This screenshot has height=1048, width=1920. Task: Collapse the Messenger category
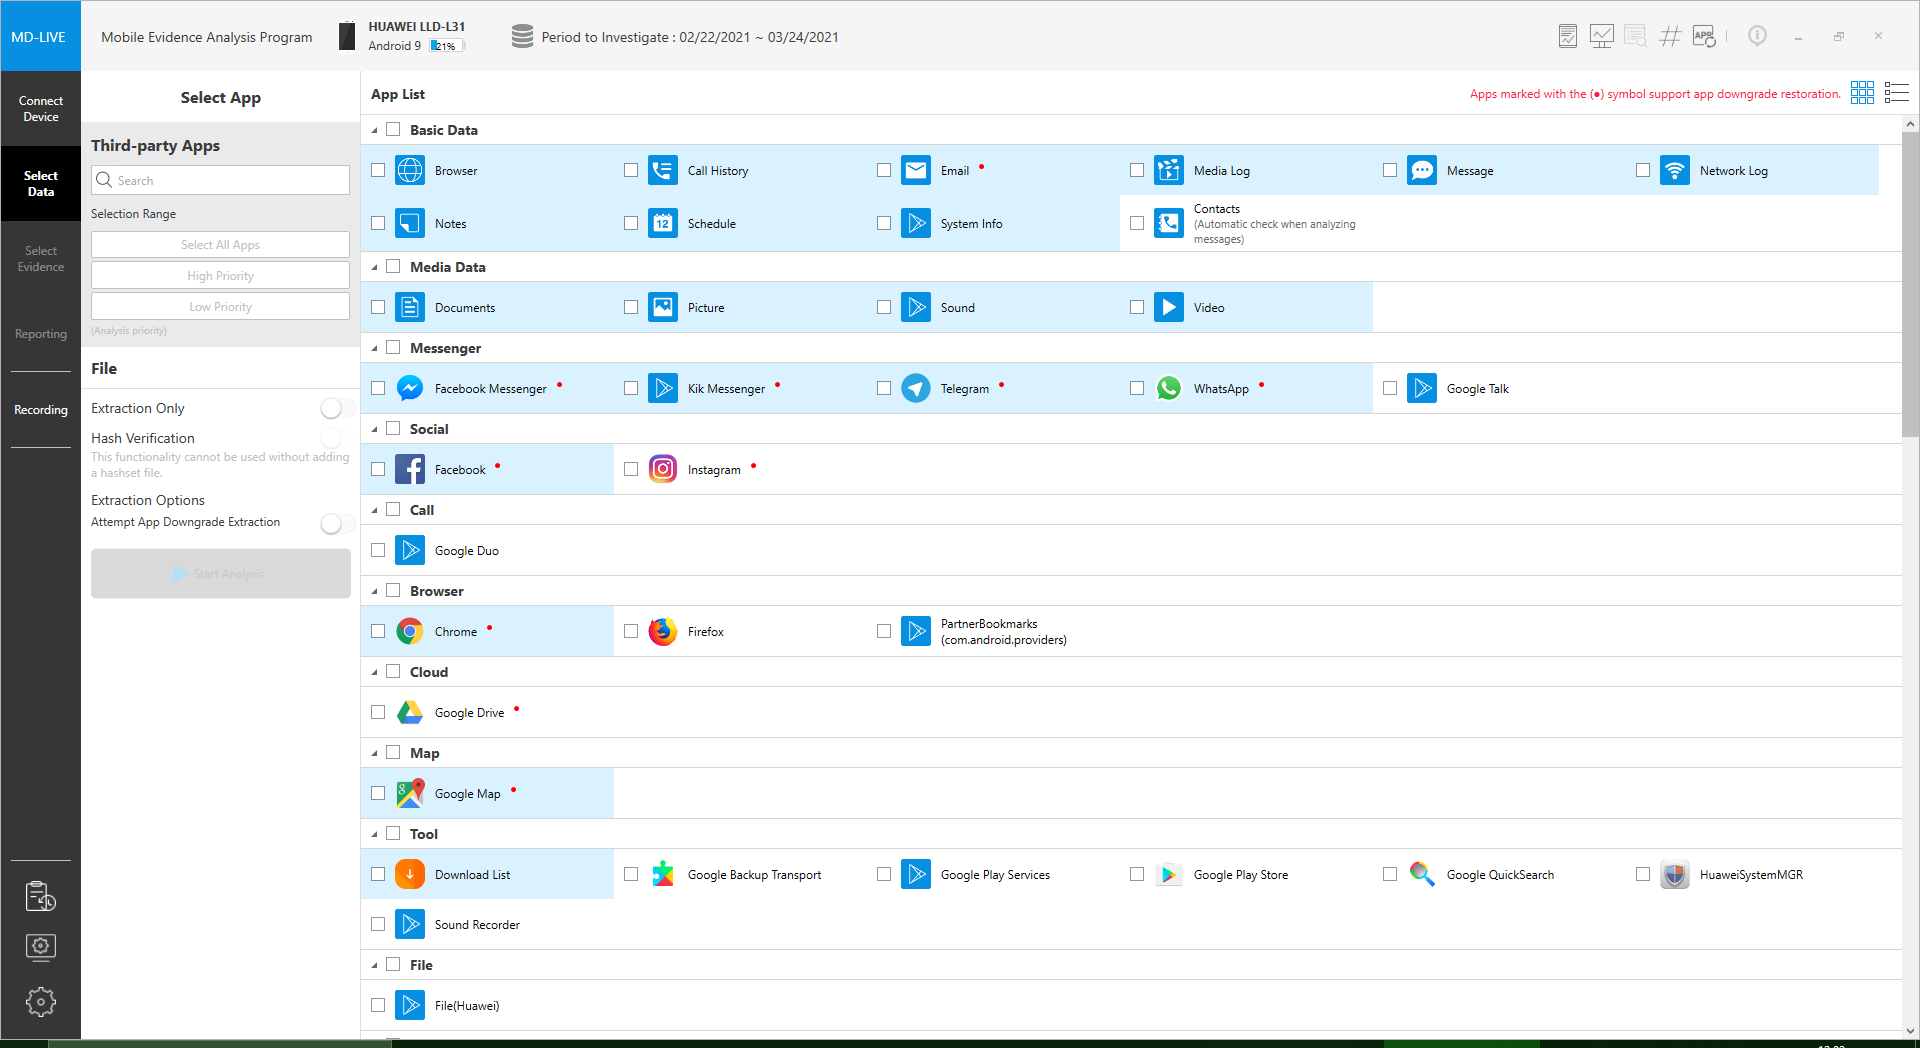pyautogui.click(x=375, y=349)
